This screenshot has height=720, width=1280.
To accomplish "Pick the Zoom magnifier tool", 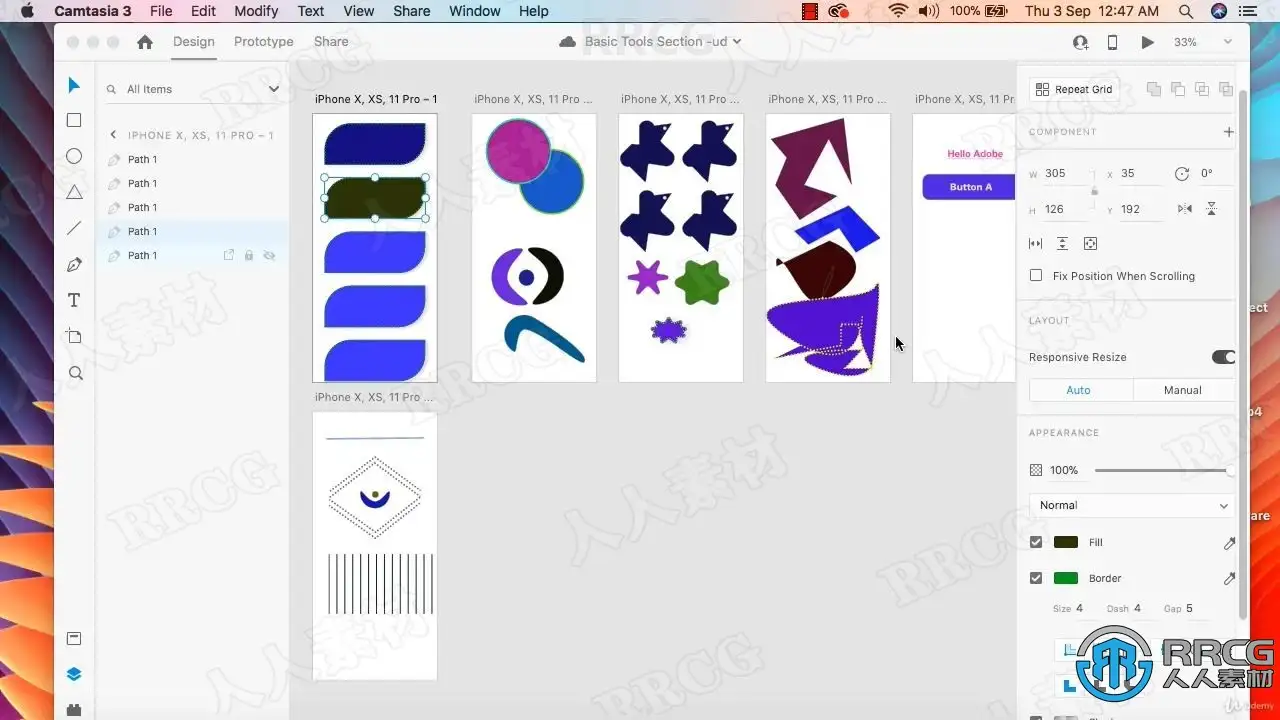I will [75, 373].
